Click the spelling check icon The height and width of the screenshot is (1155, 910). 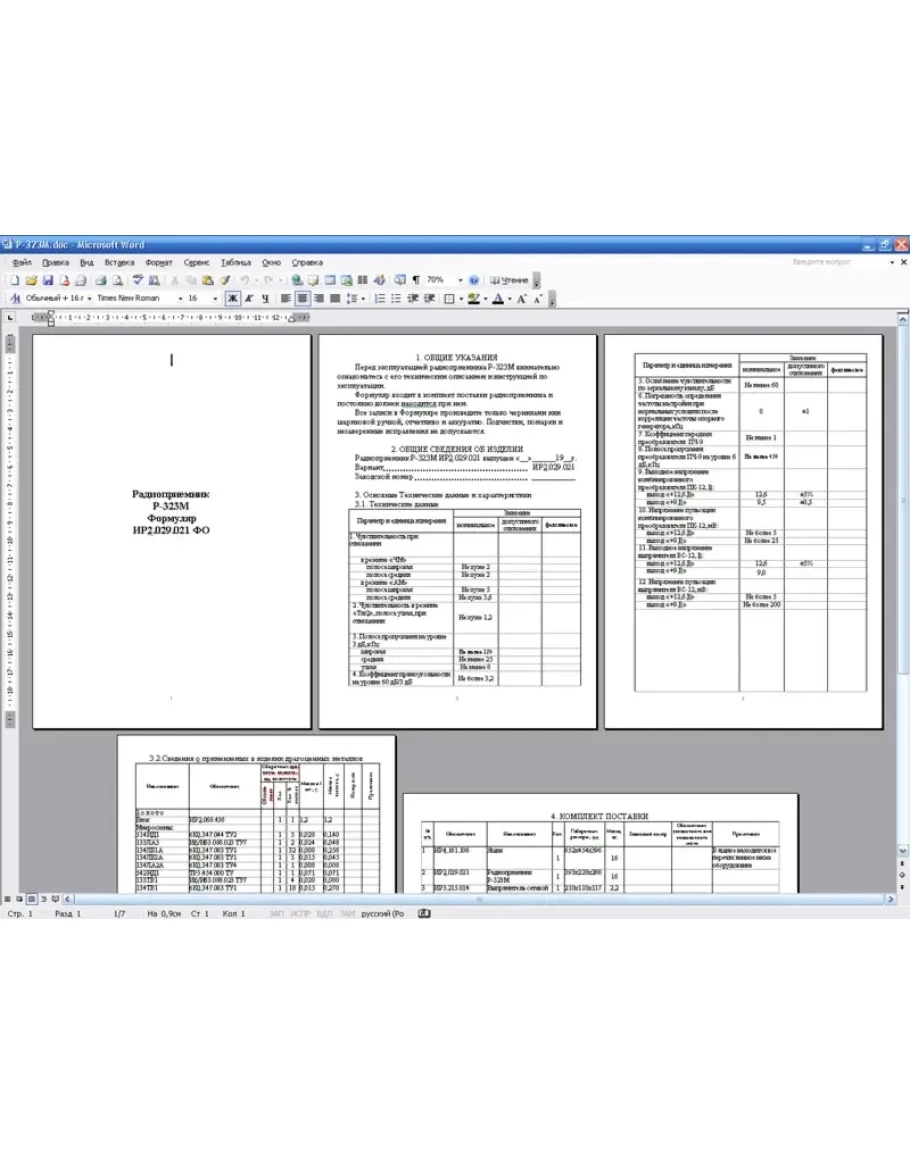[x=139, y=281]
